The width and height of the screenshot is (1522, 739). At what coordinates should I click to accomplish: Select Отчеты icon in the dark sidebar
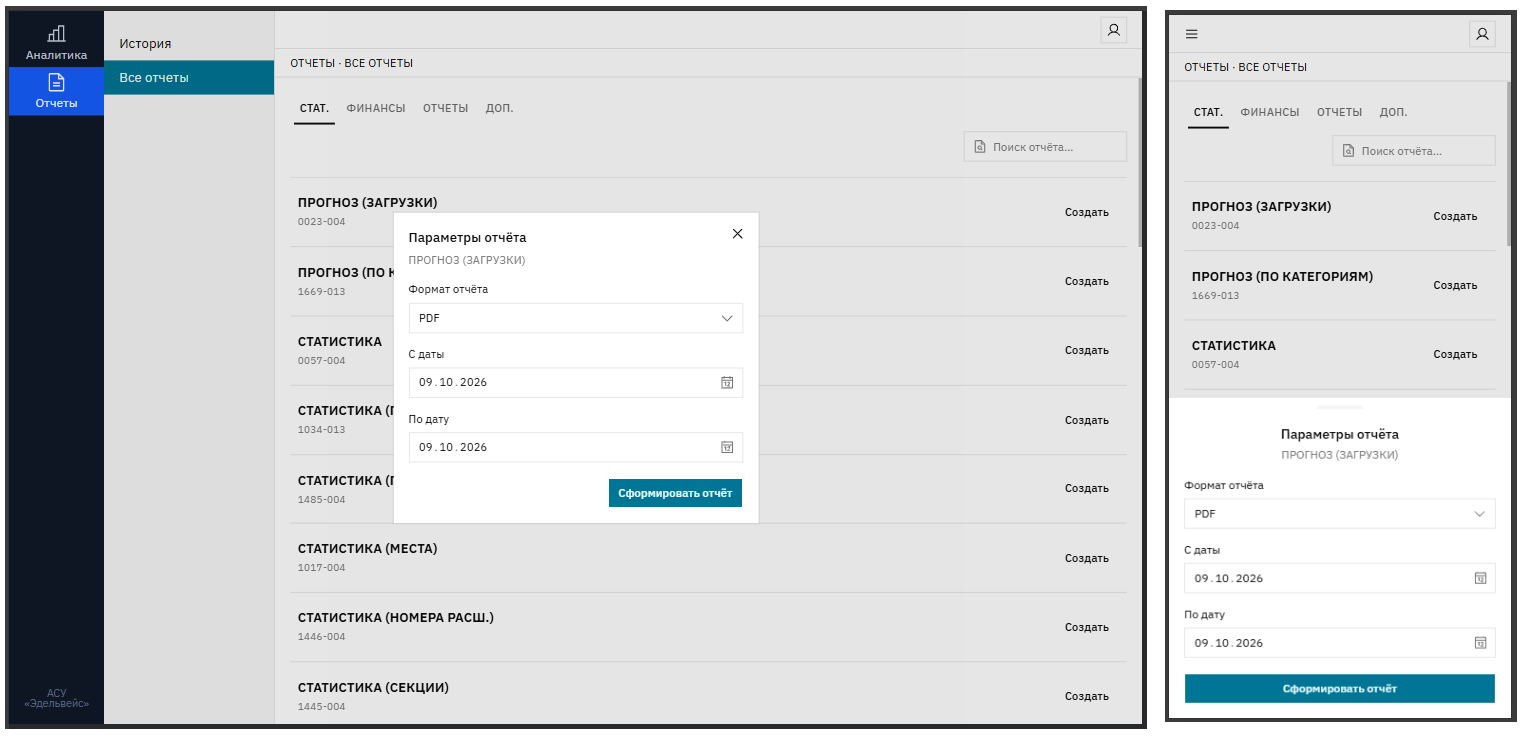click(56, 82)
